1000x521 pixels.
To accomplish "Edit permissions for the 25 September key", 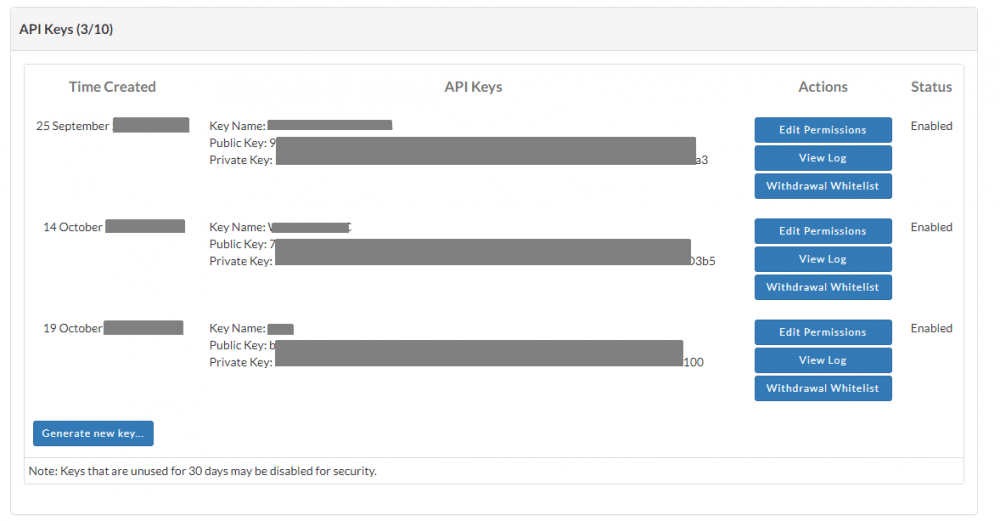I will point(822,130).
